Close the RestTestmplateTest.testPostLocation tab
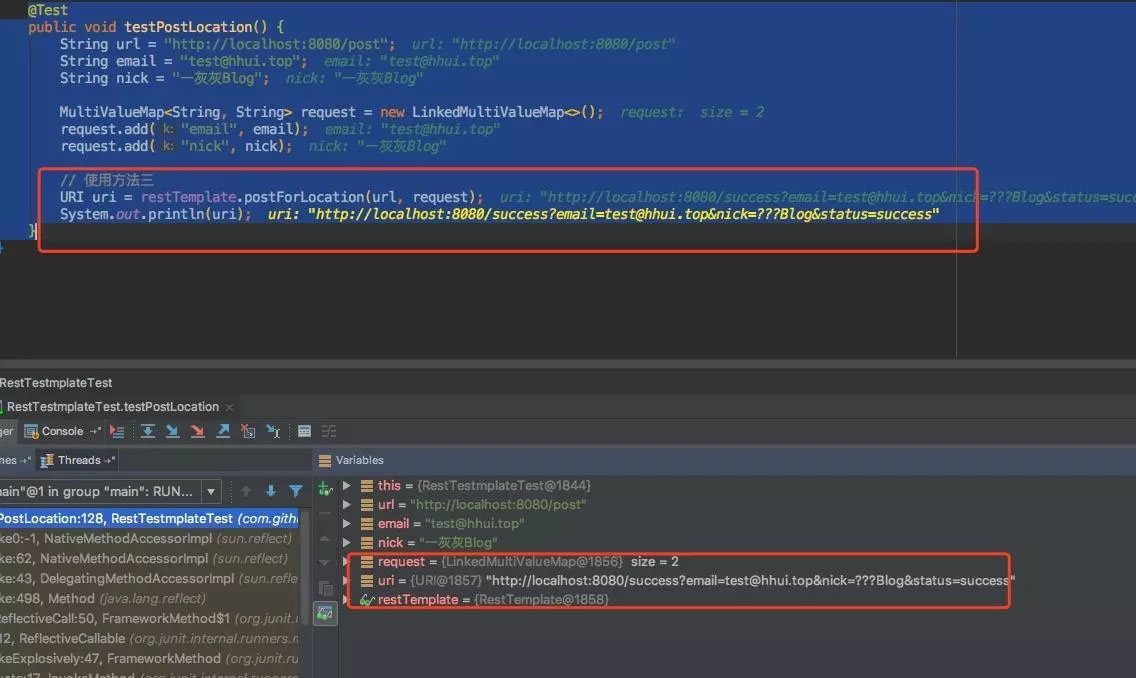1136x678 pixels. (230, 407)
